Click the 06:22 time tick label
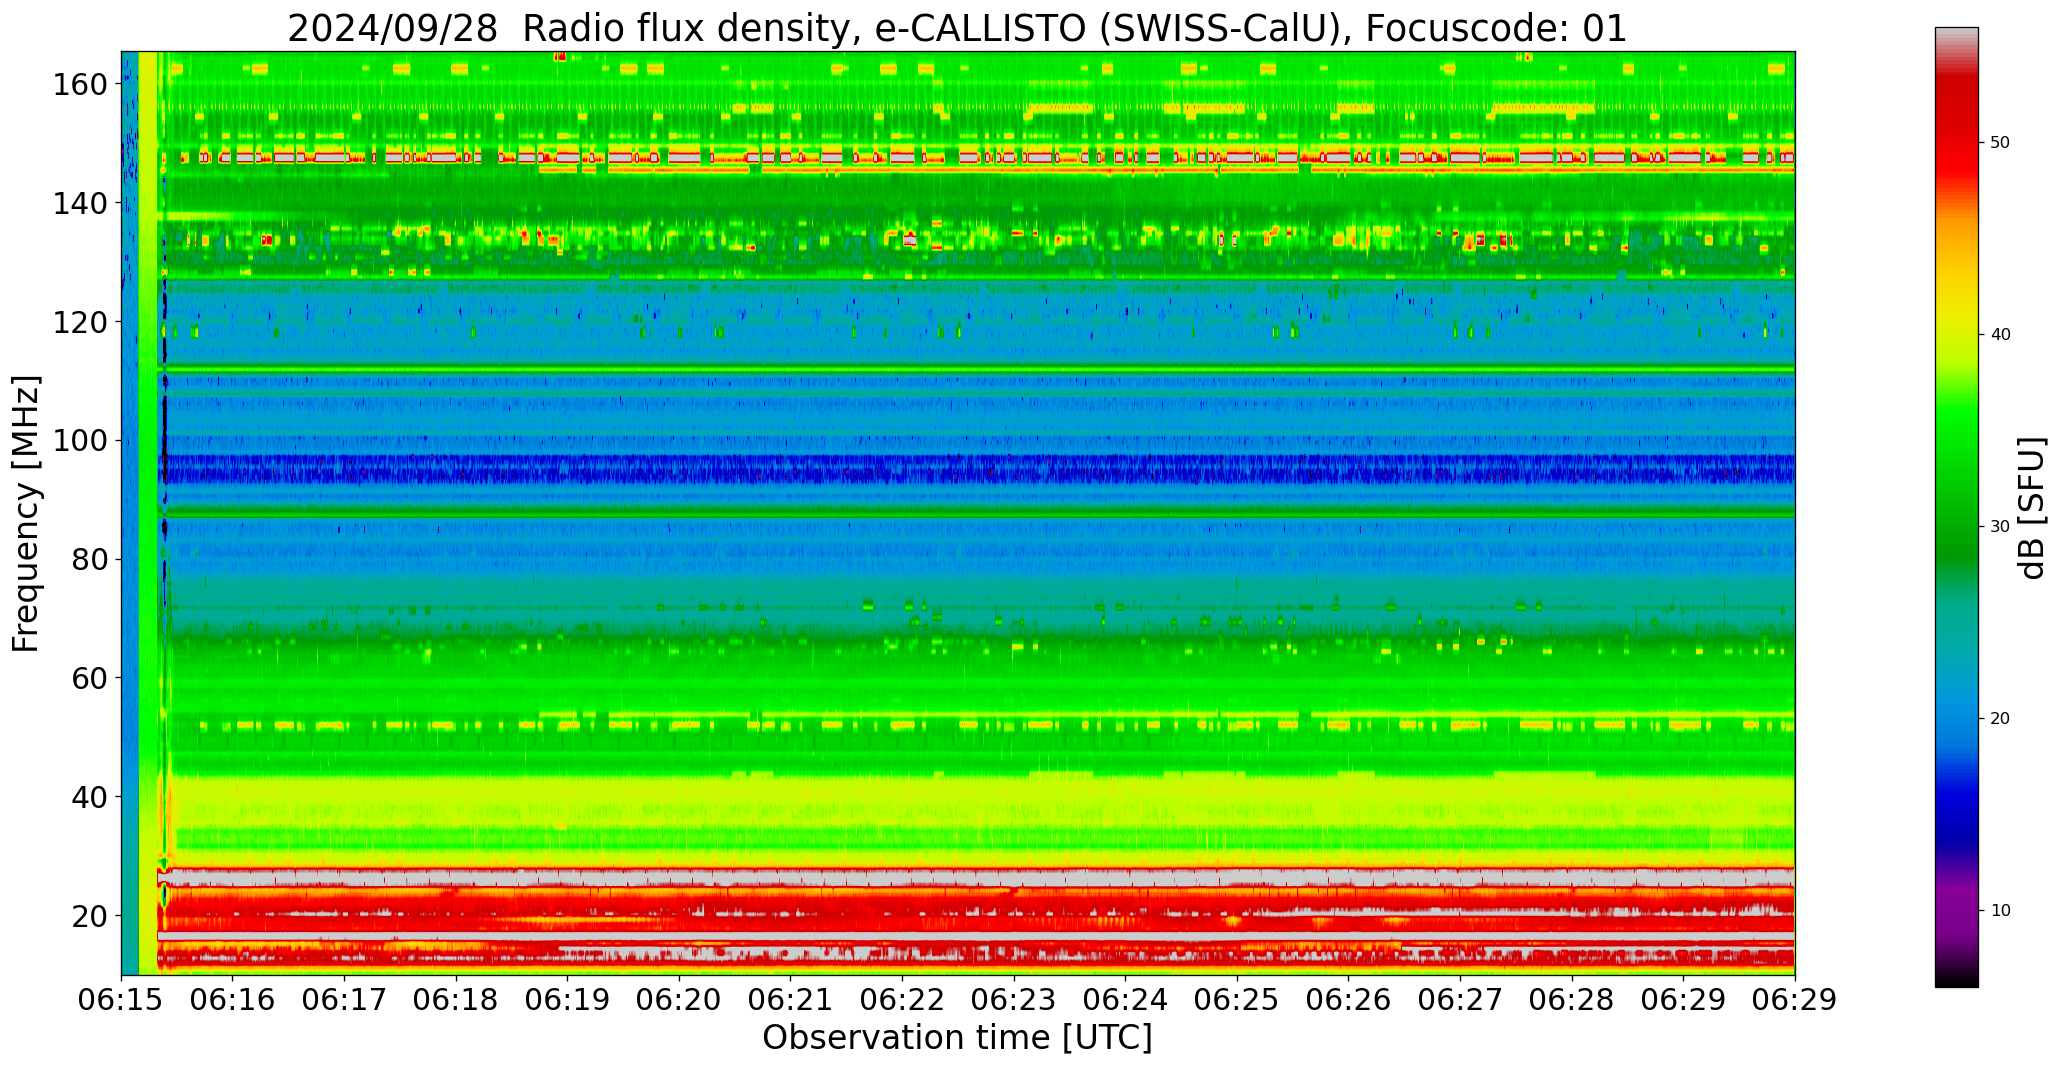 click(x=902, y=1001)
